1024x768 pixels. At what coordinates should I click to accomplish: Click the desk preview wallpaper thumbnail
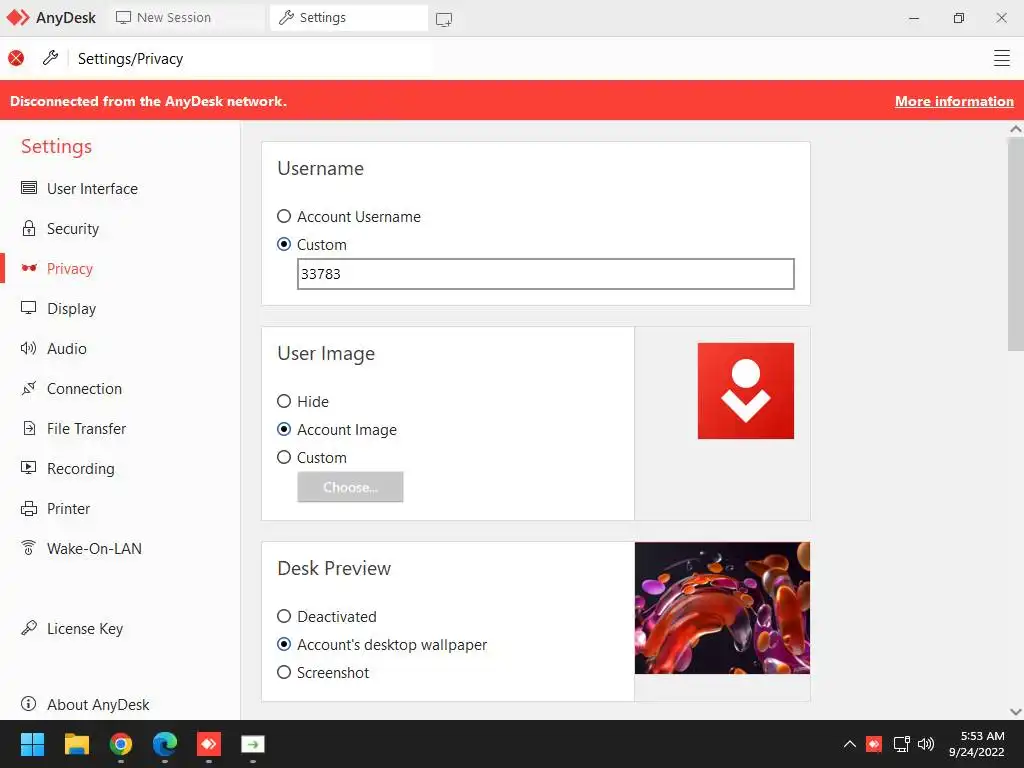pyautogui.click(x=722, y=608)
